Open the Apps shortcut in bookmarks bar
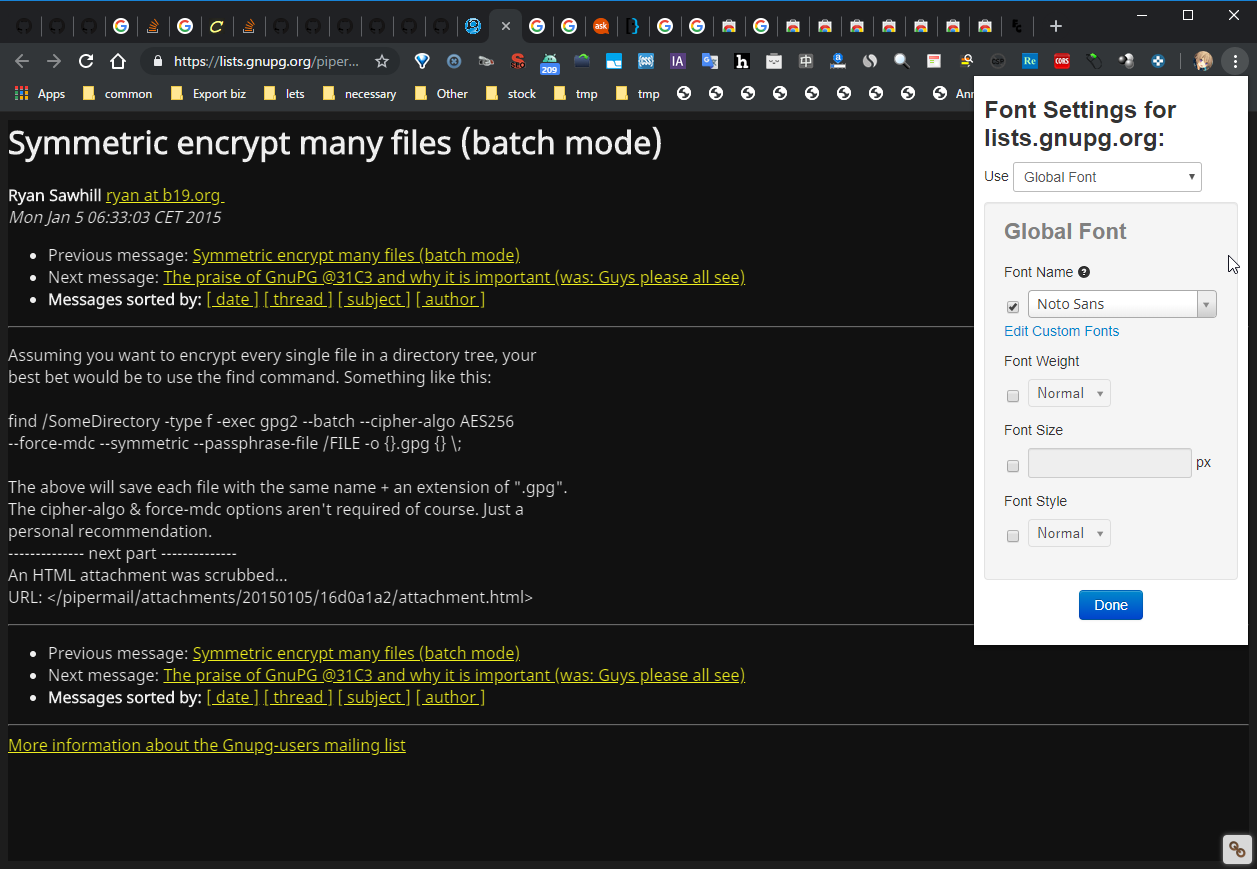 point(40,93)
